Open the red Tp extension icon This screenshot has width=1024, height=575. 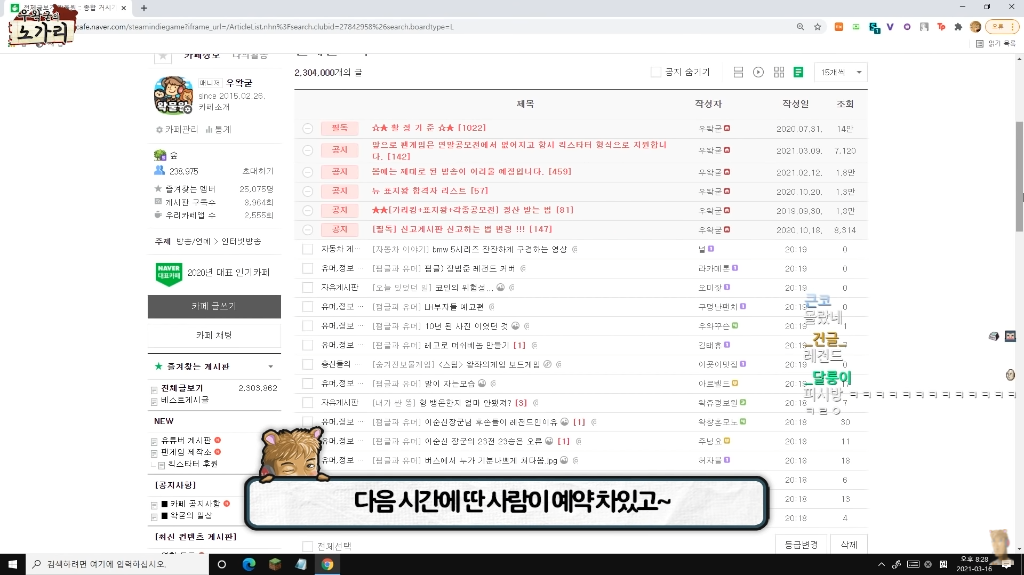point(941,27)
